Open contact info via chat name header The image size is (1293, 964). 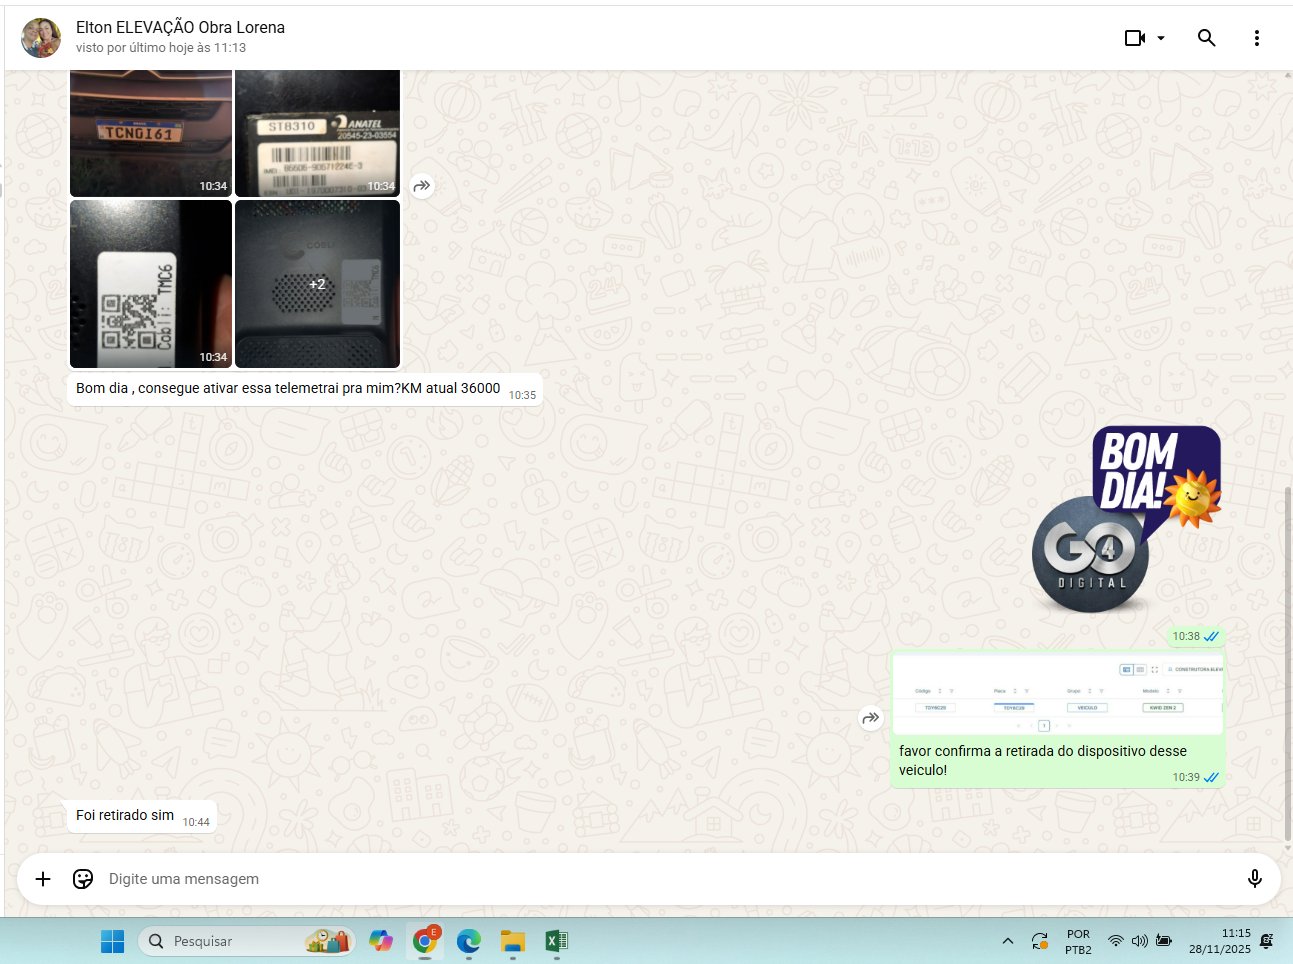(x=180, y=28)
